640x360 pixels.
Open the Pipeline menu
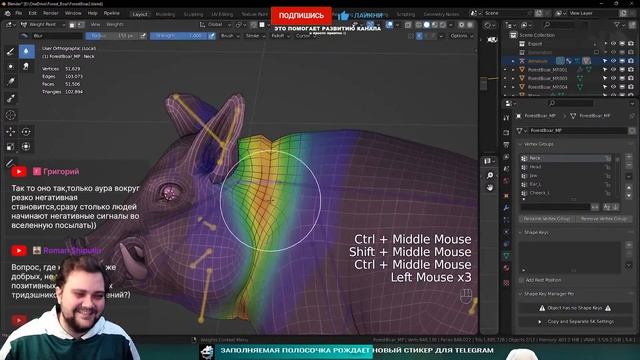pos(111,13)
